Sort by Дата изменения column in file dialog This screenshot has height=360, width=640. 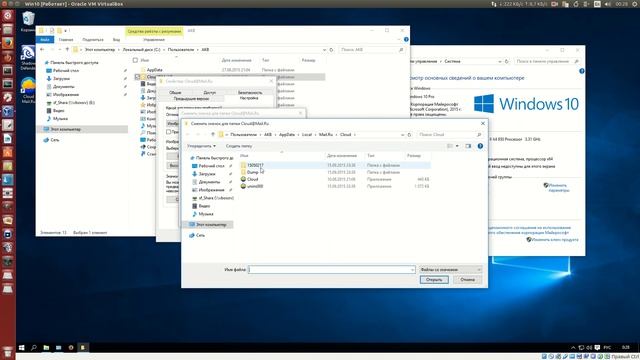[342, 156]
